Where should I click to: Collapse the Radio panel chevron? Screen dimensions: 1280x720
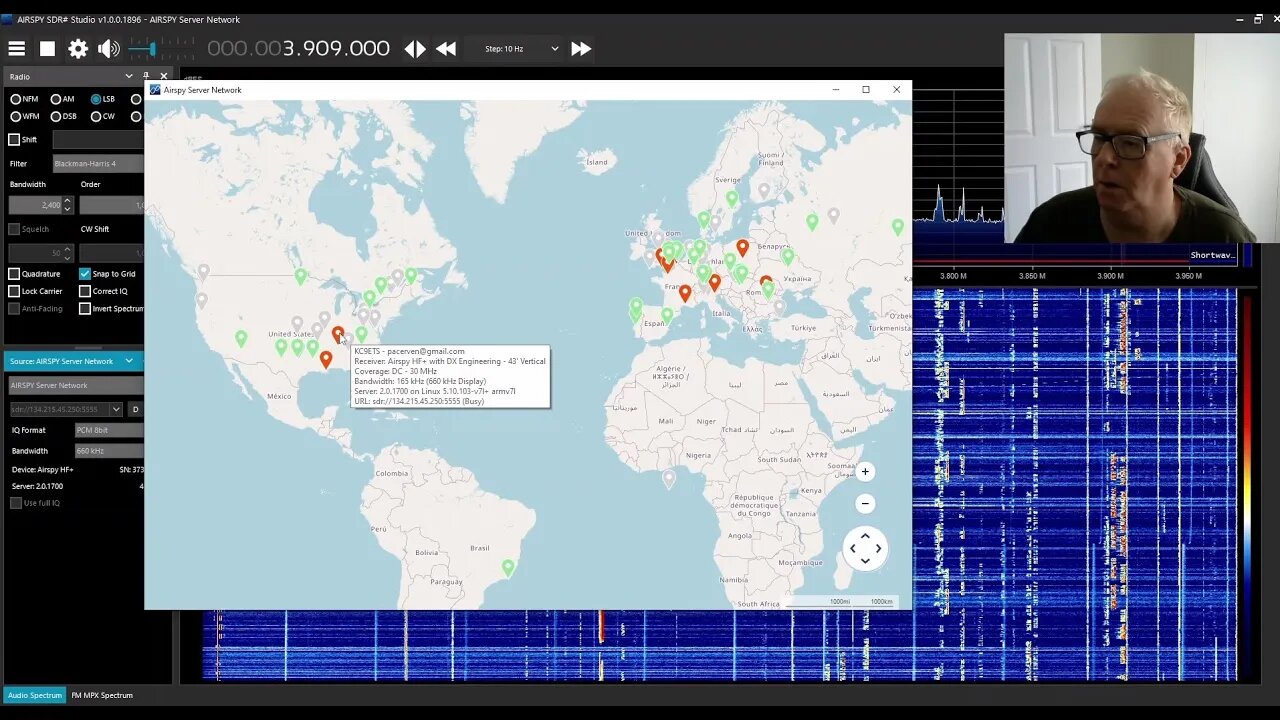pyautogui.click(x=128, y=76)
